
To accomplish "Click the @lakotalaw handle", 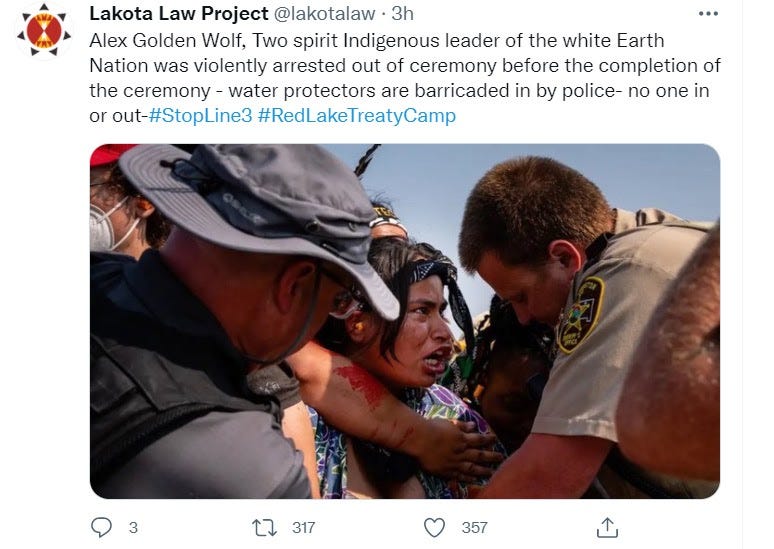I will pyautogui.click(x=324, y=14).
